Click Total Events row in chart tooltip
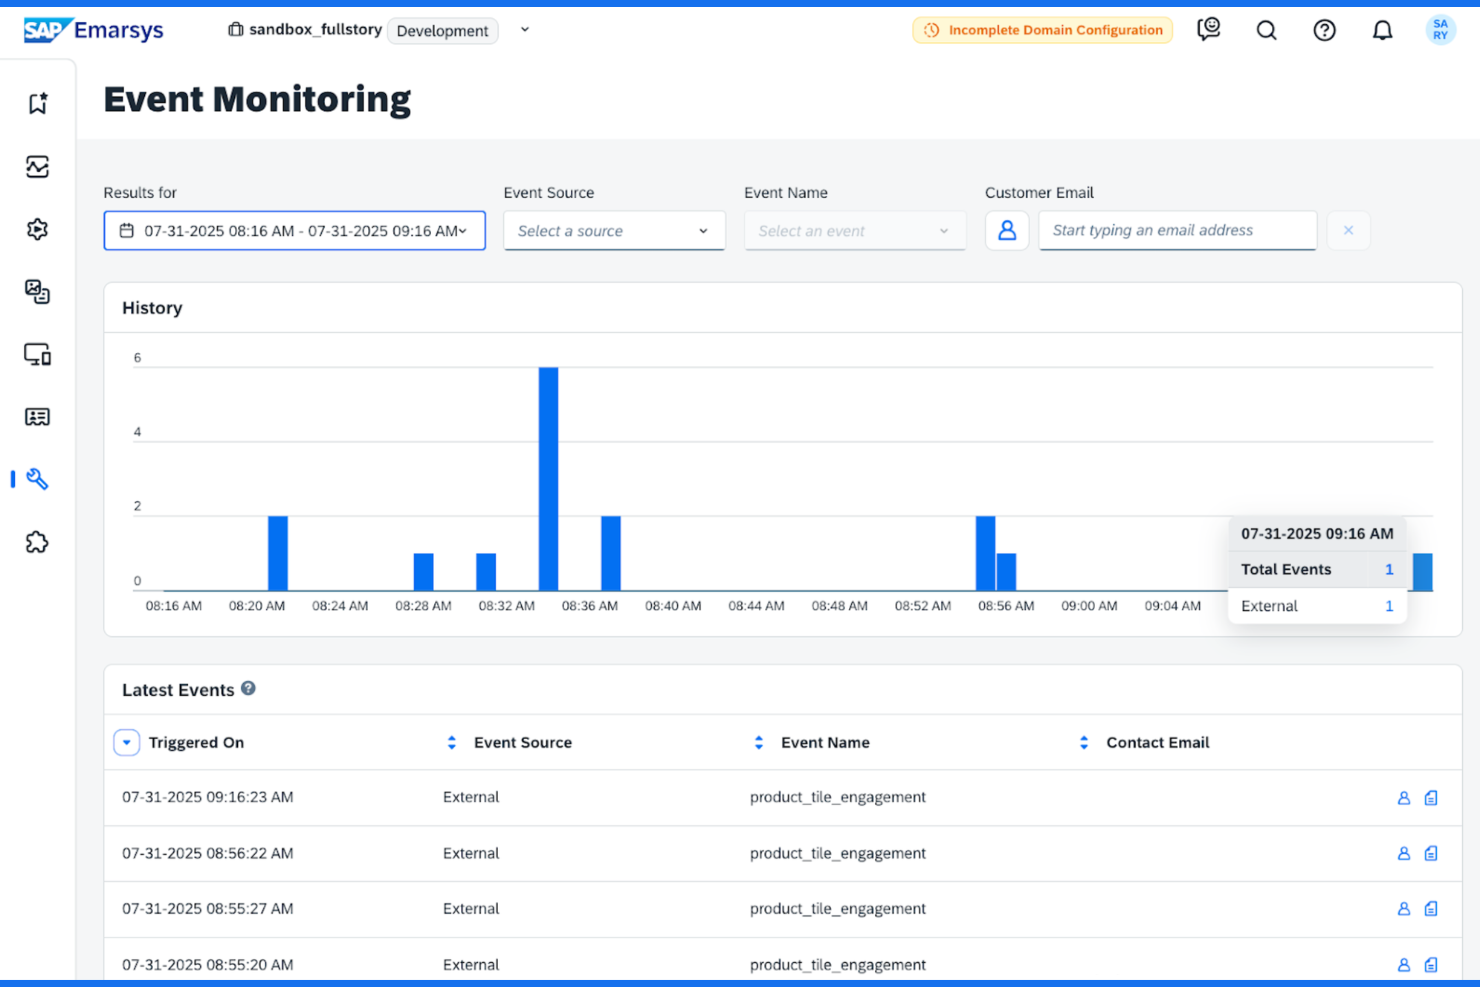This screenshot has width=1480, height=987. 1317,569
